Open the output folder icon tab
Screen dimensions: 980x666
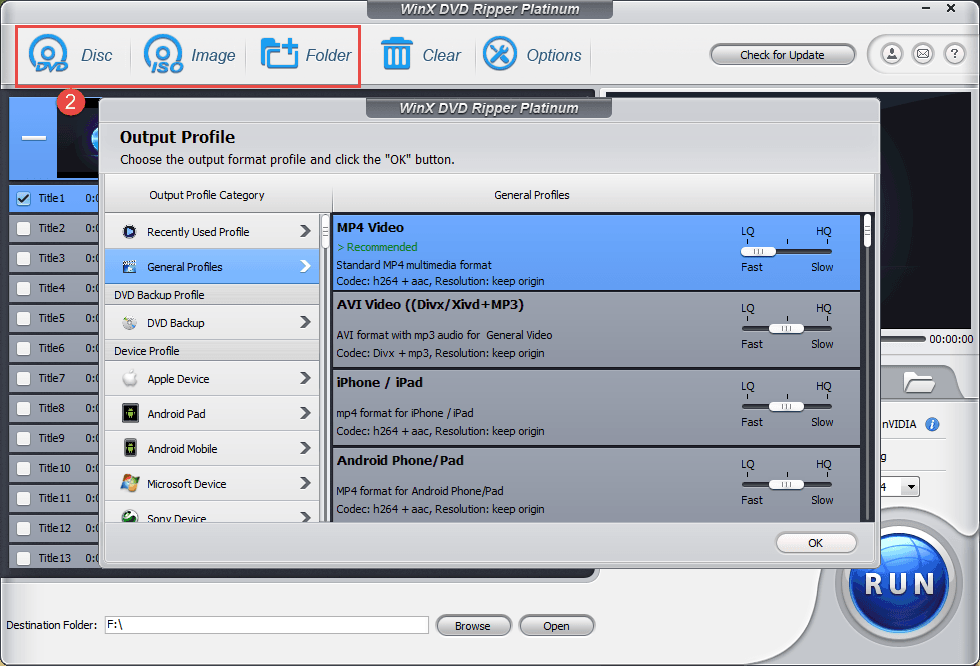pos(919,382)
